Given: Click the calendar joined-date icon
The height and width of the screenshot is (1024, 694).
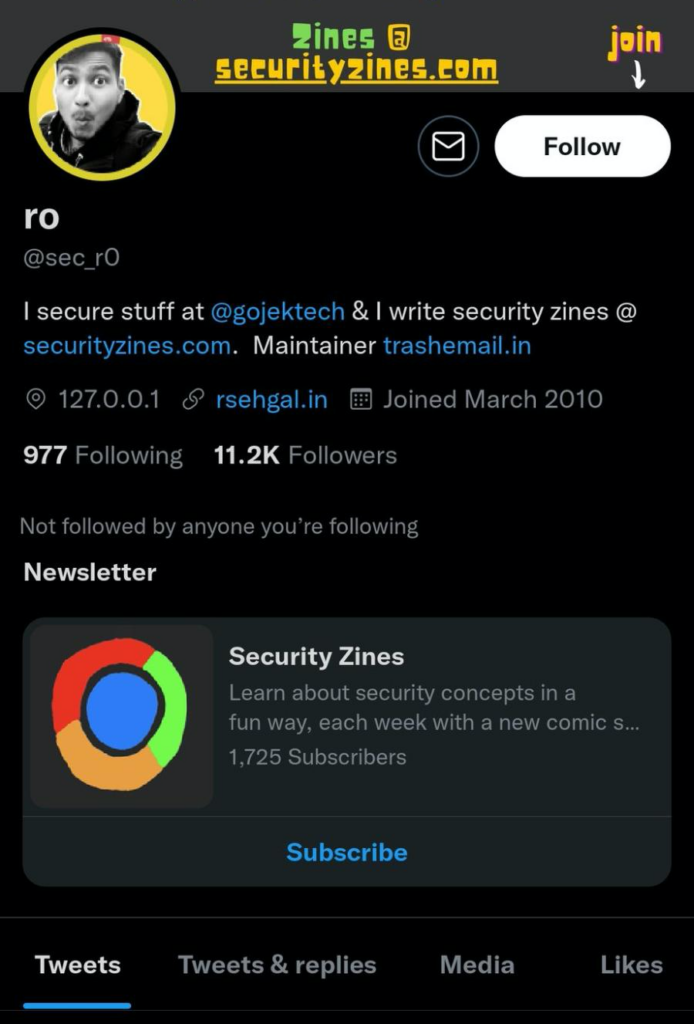Looking at the screenshot, I should [361, 400].
